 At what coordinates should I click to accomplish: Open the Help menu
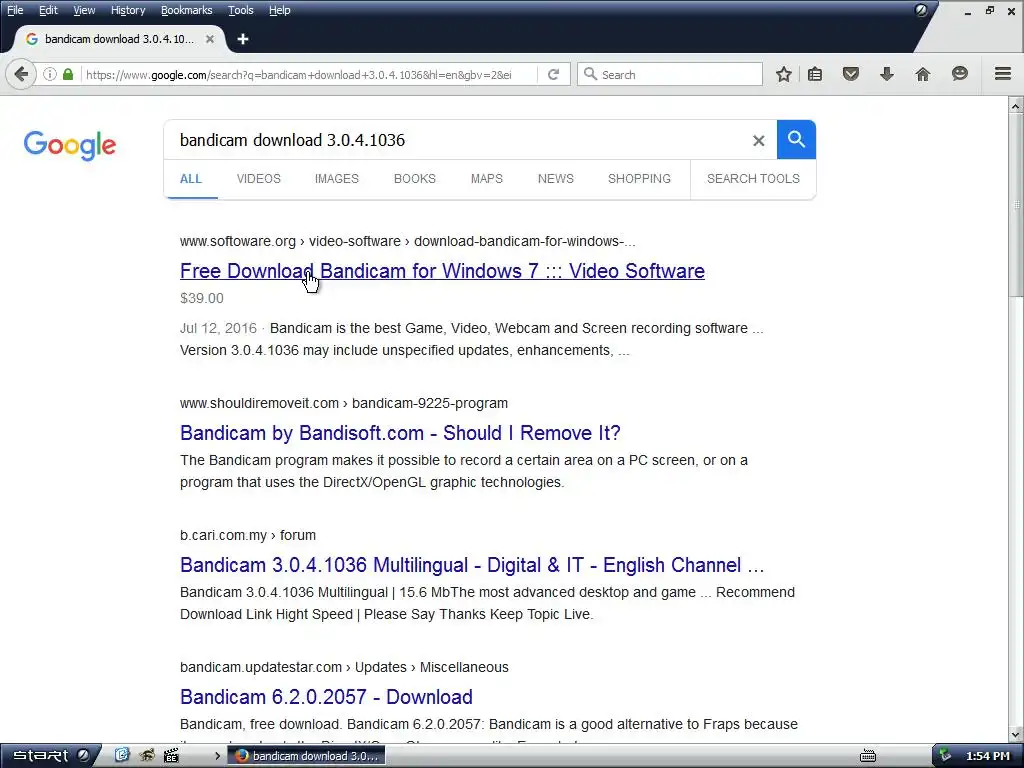point(280,10)
